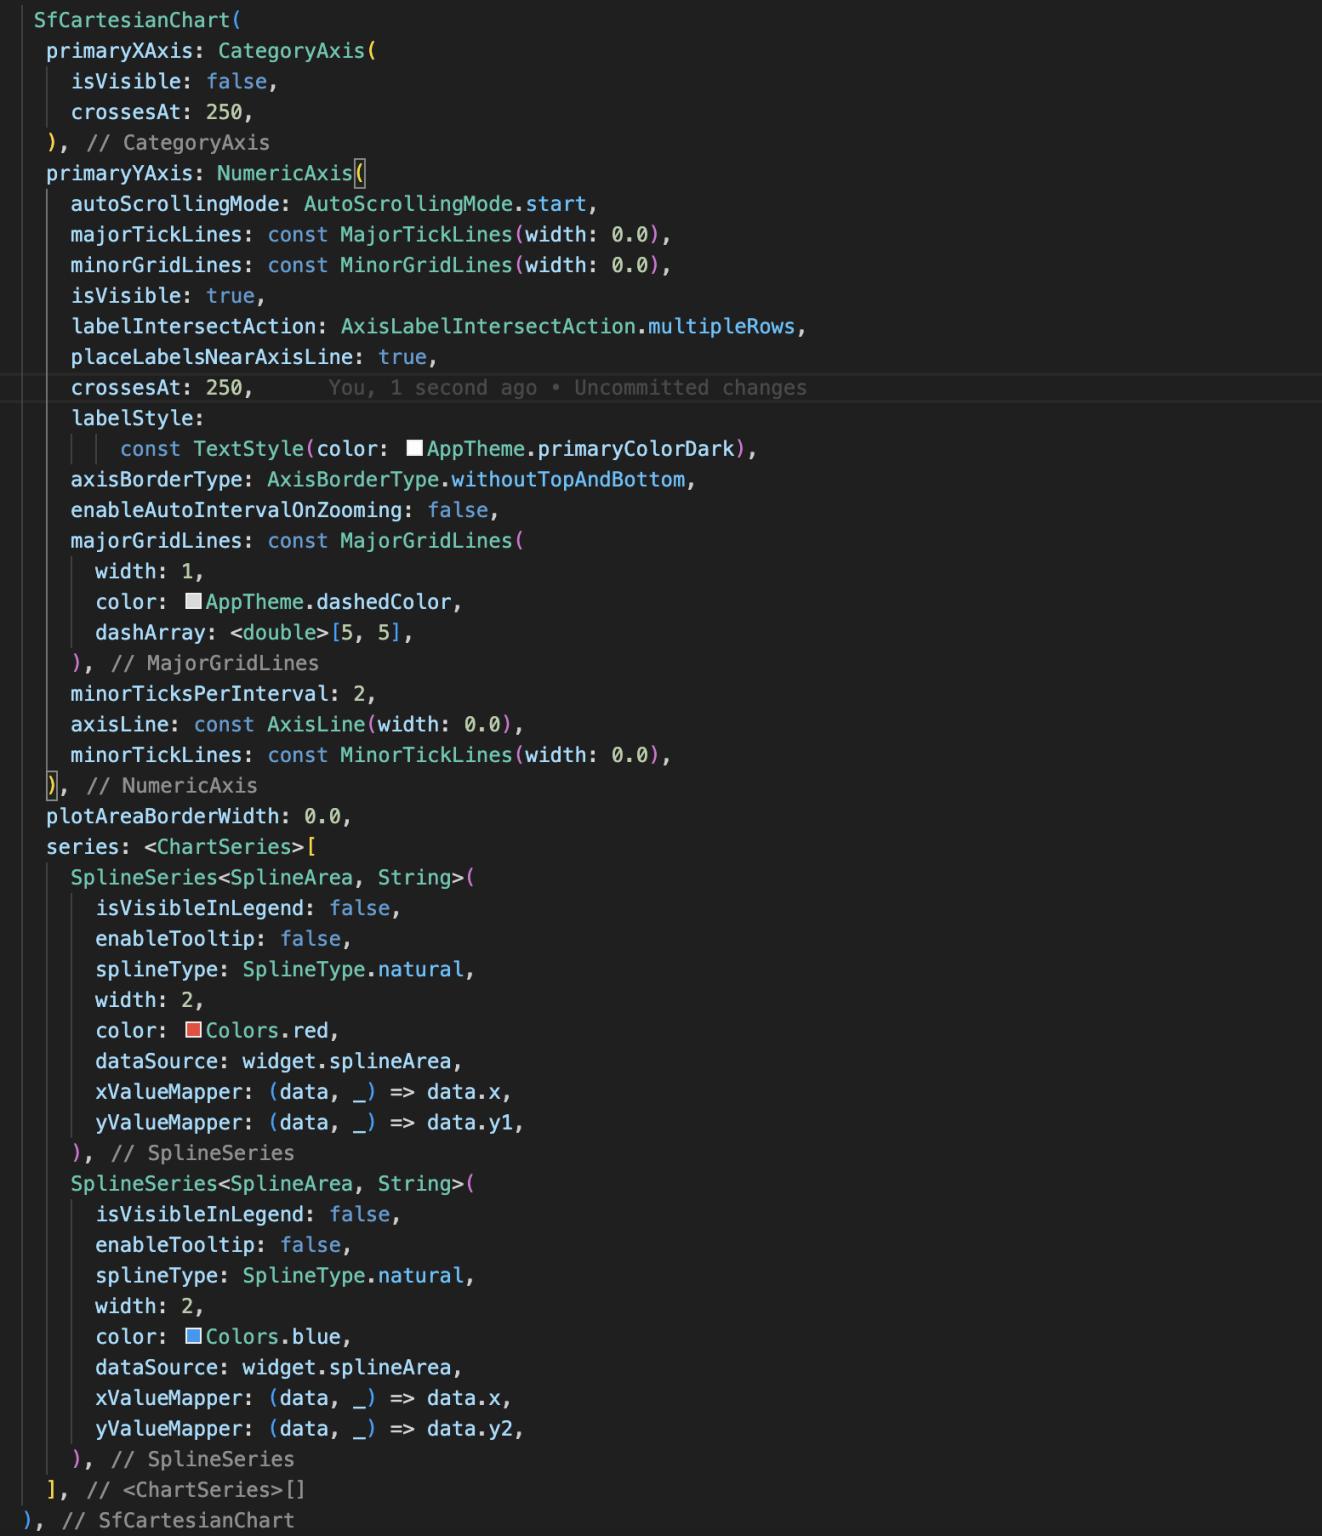Click 'minorTicksPerInterval: 2' line
This screenshot has height=1536, width=1322.
click(222, 693)
